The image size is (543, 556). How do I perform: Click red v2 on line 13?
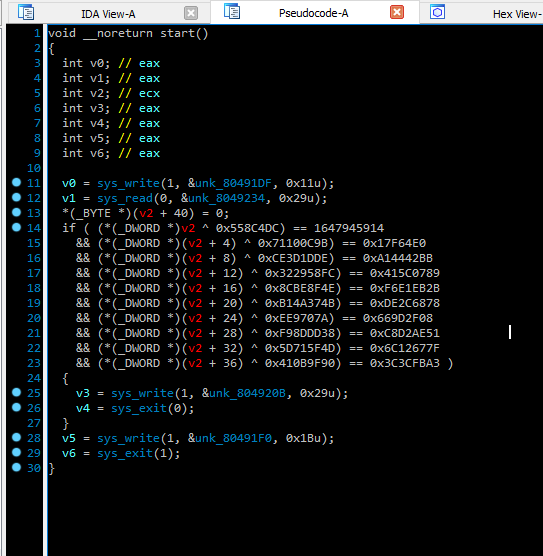tap(146, 213)
